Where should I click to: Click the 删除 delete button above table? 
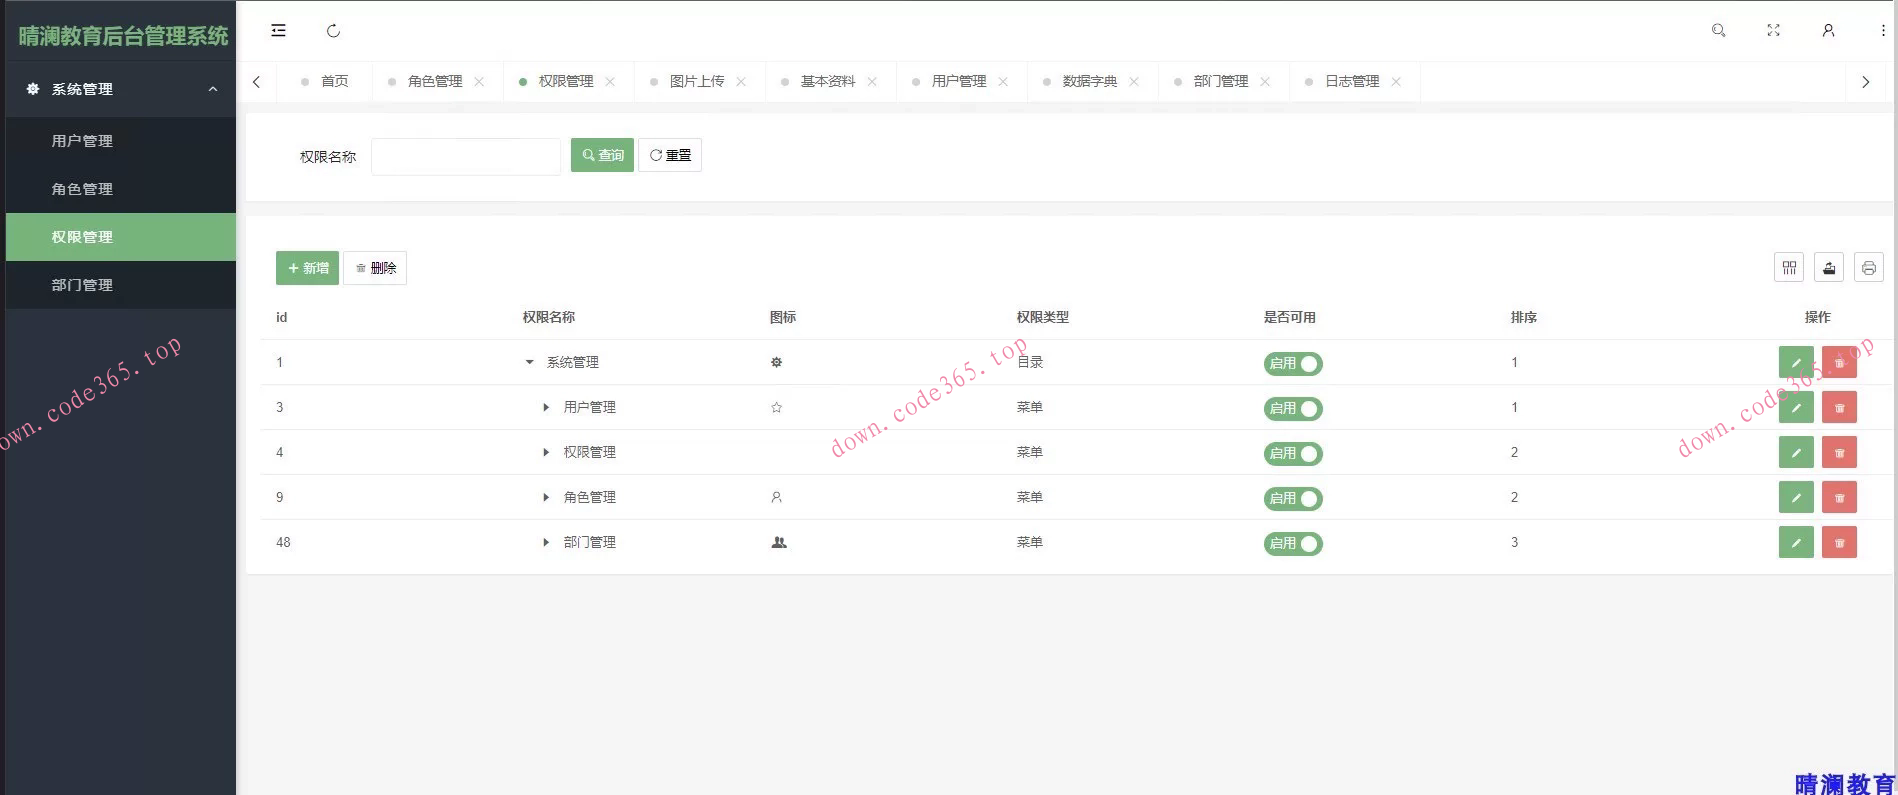coord(375,268)
